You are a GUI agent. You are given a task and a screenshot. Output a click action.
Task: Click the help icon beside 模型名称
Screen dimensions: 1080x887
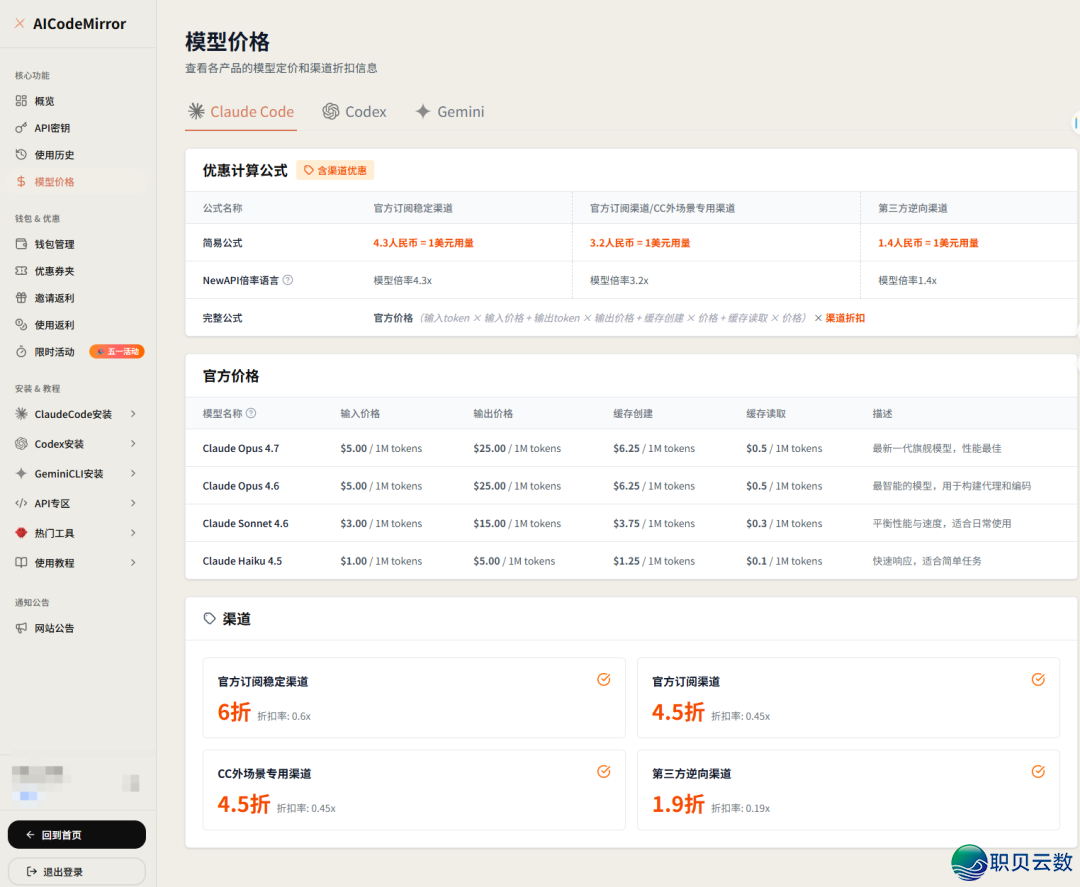click(251, 413)
